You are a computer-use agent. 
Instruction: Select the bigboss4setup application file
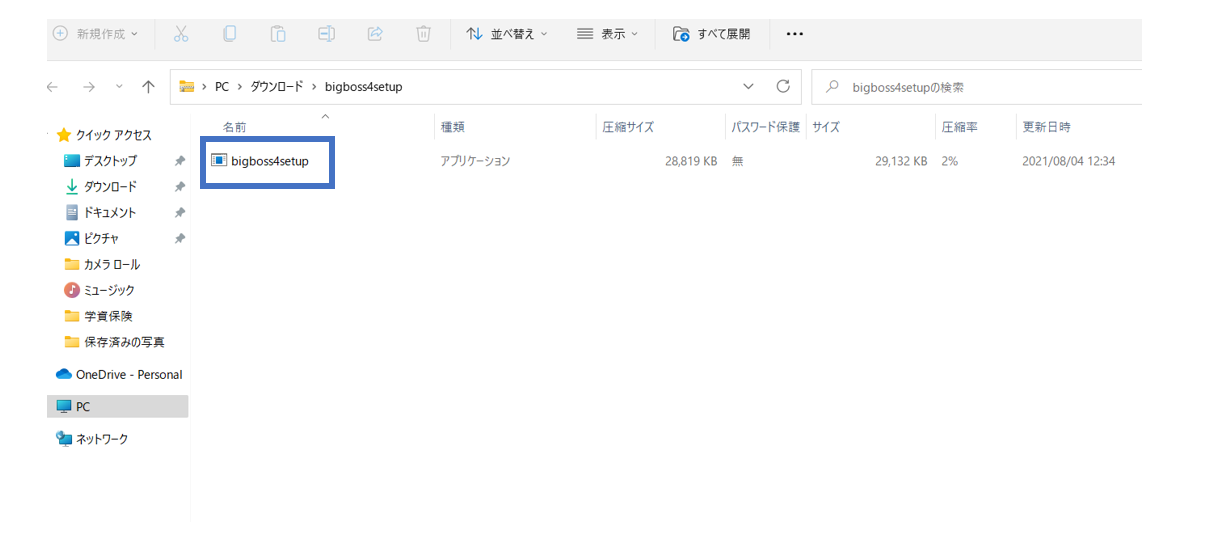point(269,161)
